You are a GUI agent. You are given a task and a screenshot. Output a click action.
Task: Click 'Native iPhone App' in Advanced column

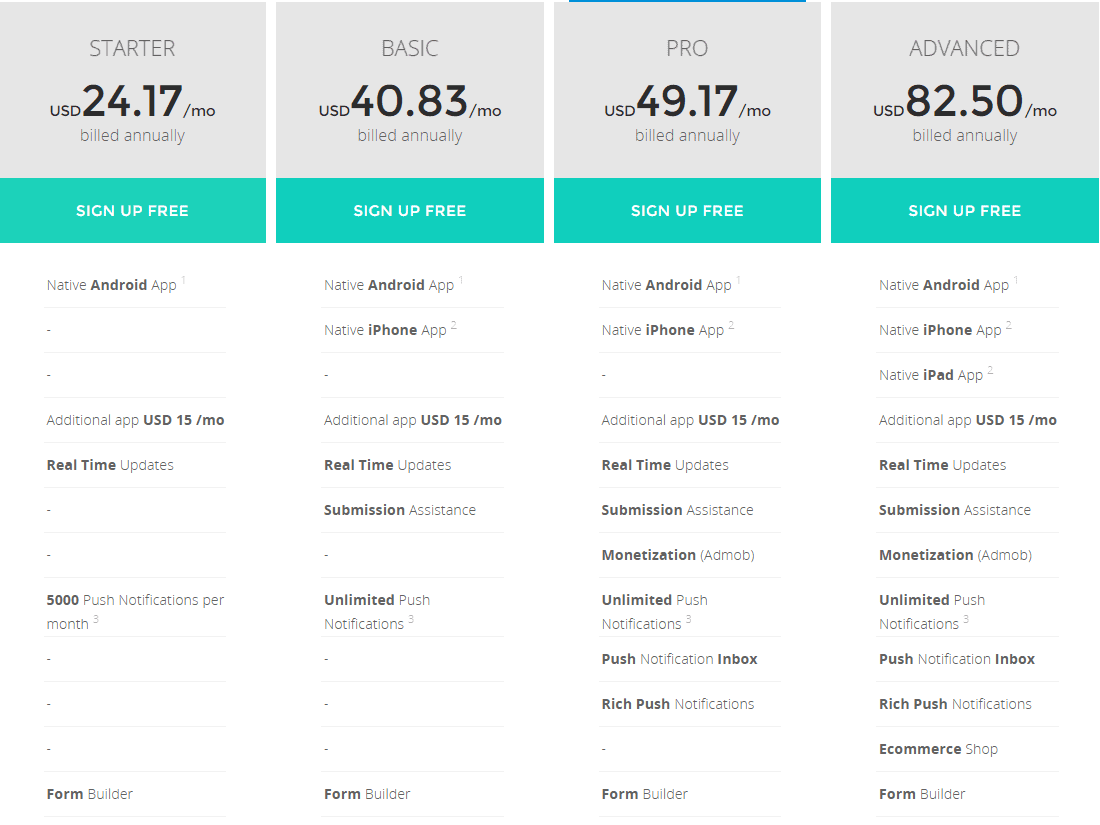[940, 330]
